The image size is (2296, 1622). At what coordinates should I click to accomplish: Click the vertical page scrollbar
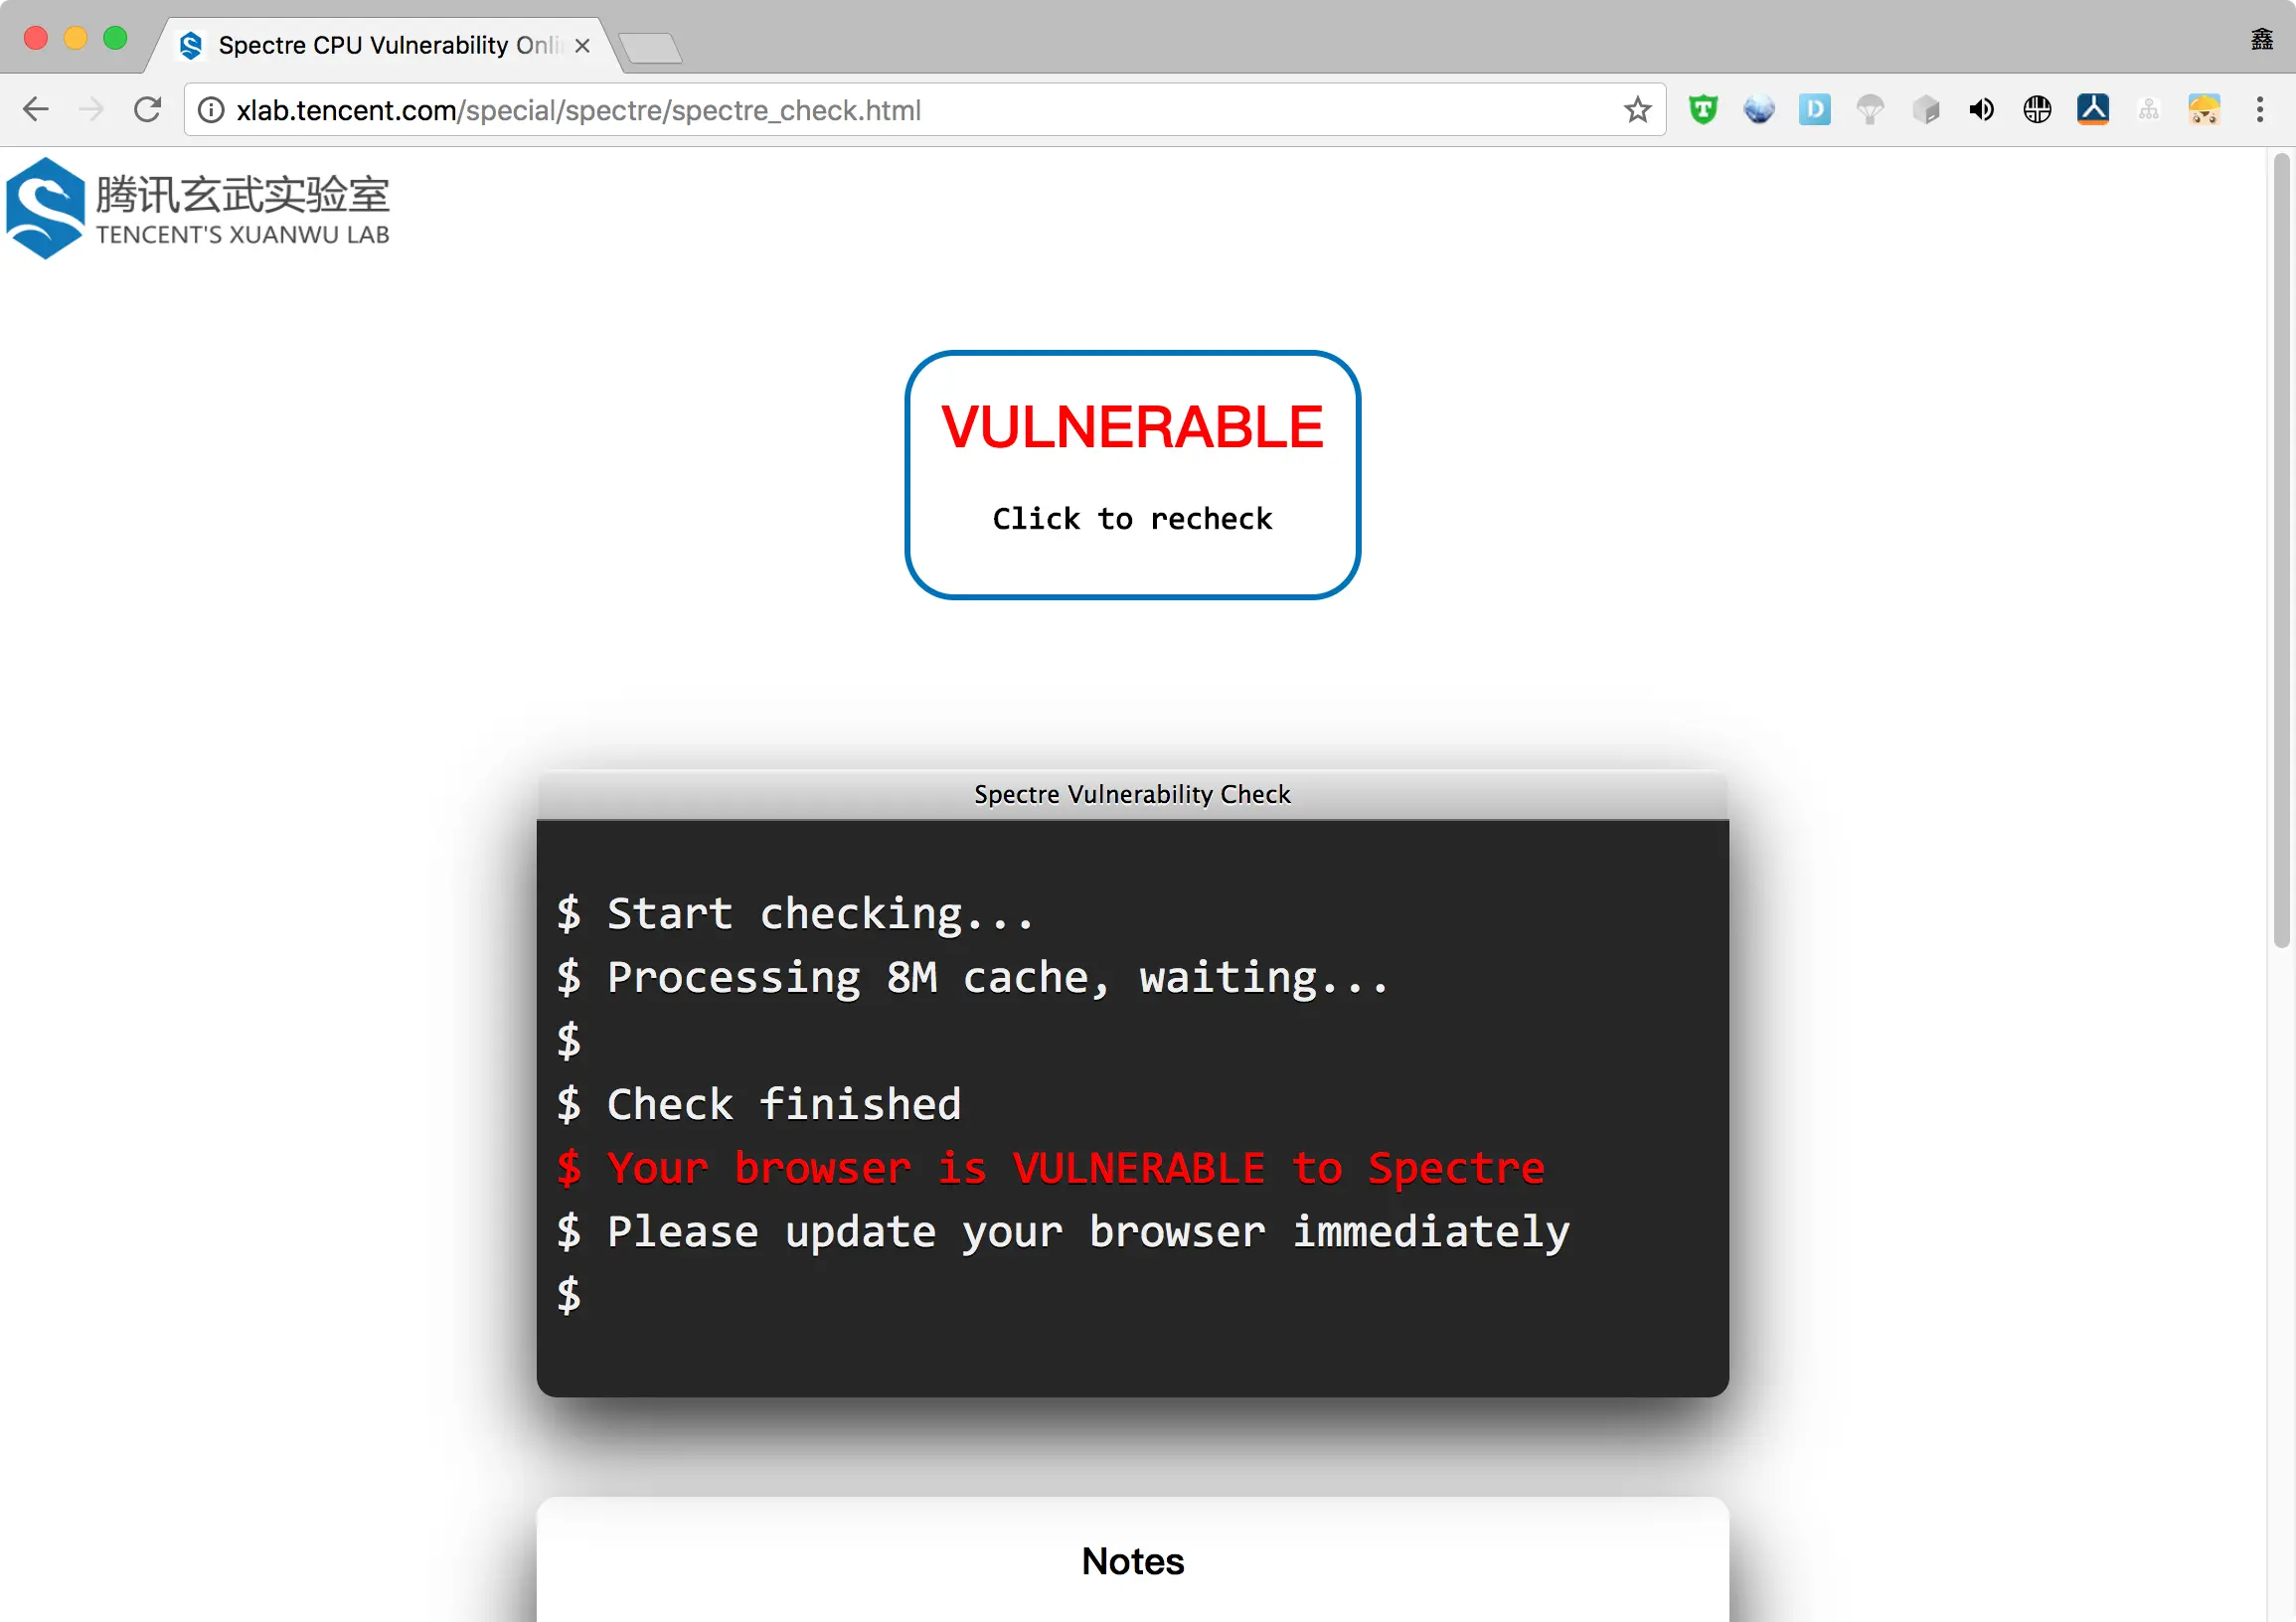tap(2281, 550)
